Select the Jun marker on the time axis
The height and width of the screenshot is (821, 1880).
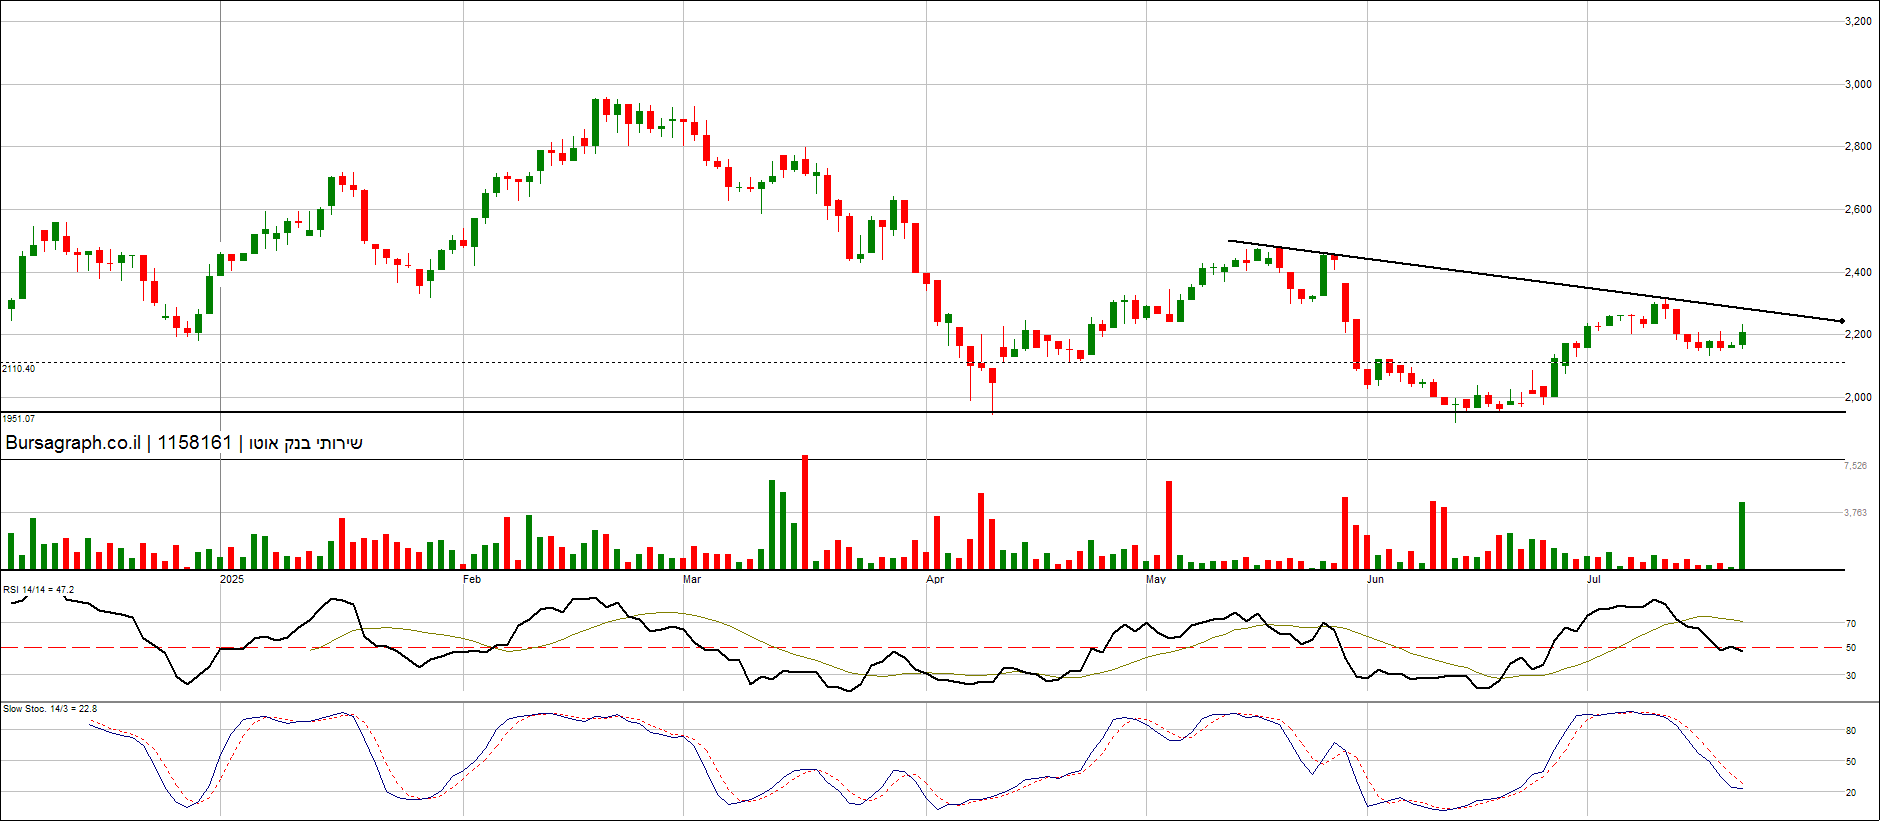pos(1376,579)
